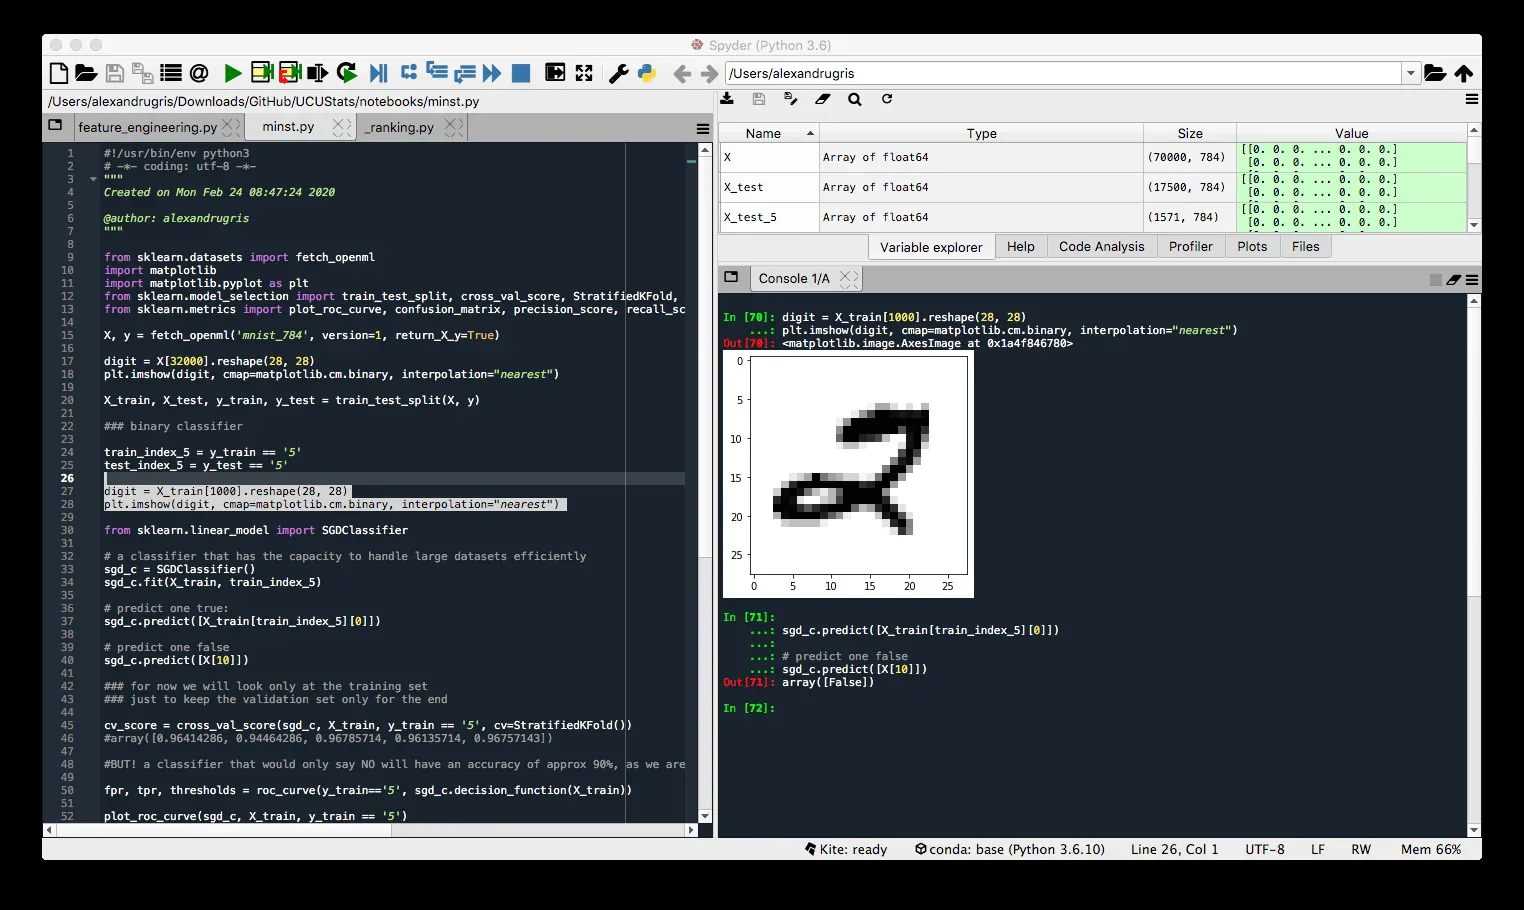Open the variable explorer options menu
Screen dimensions: 1524x910
[1472, 99]
